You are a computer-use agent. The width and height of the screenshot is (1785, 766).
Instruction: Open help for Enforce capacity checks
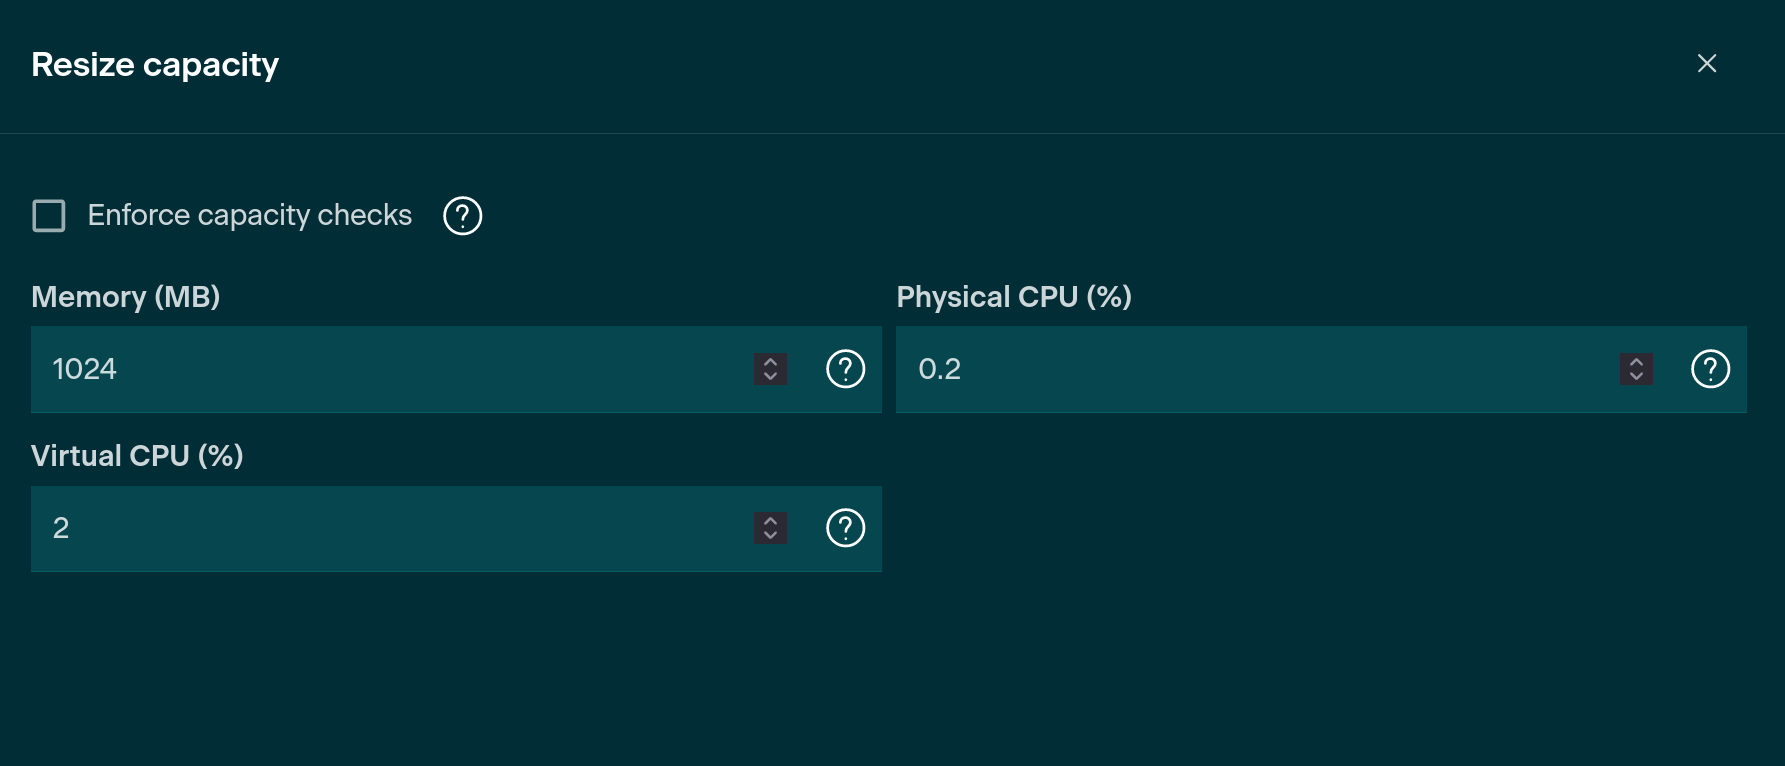(462, 216)
